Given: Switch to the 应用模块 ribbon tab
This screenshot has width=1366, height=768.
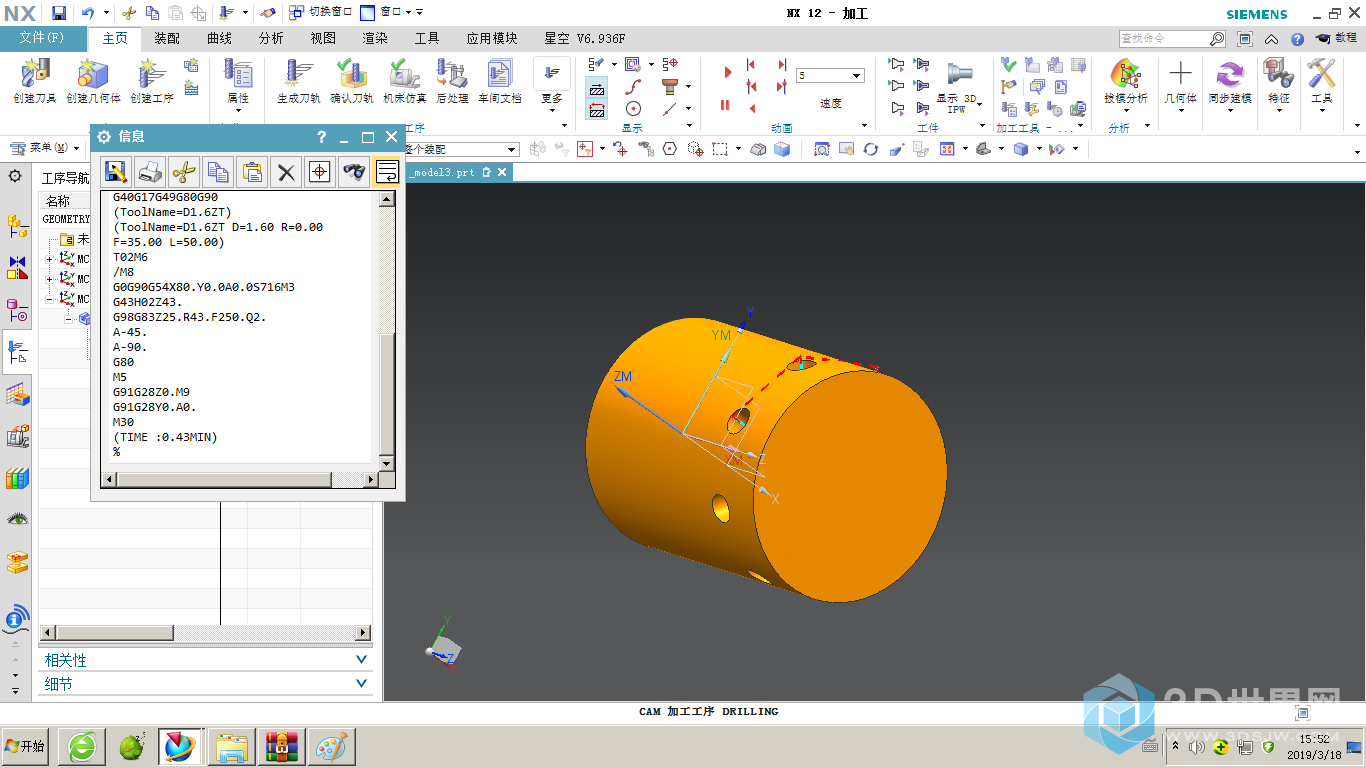Looking at the screenshot, I should (x=492, y=38).
